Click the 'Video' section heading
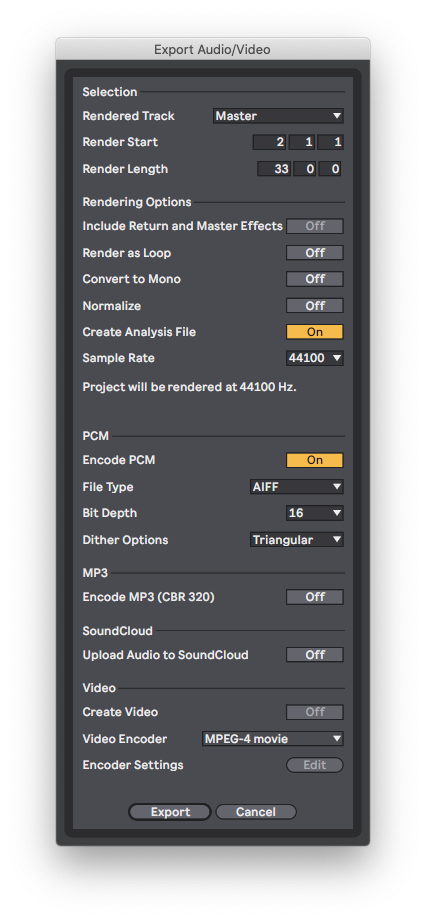426x920 pixels. tap(99, 688)
